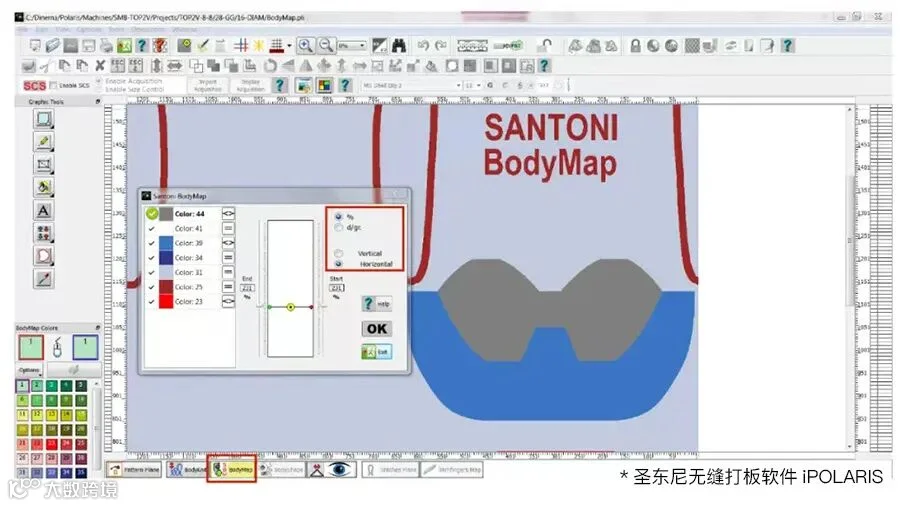Select the Vertical radio button

339,253
